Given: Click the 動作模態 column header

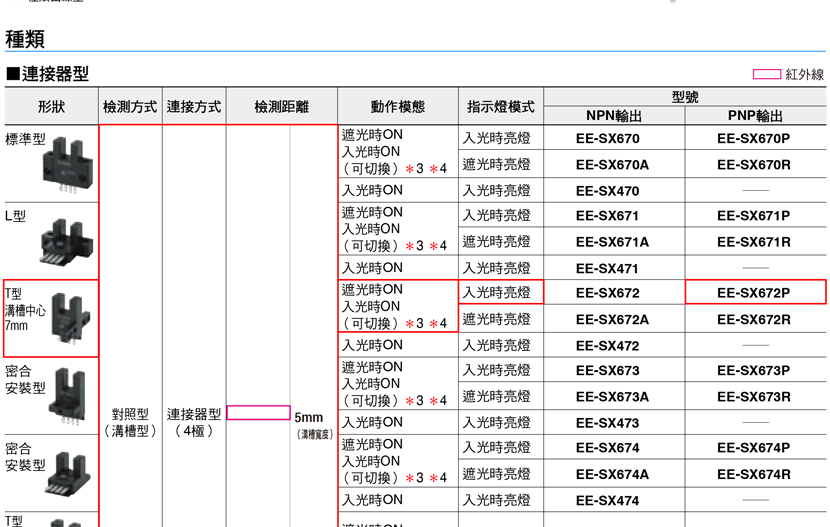Looking at the screenshot, I should tap(398, 107).
